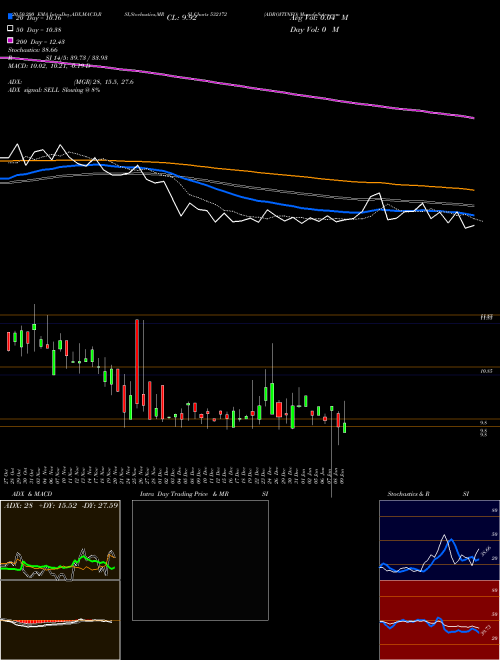Click 'ADX signal: SELL Slowing @ 8%' text

pyautogui.click(x=54, y=90)
